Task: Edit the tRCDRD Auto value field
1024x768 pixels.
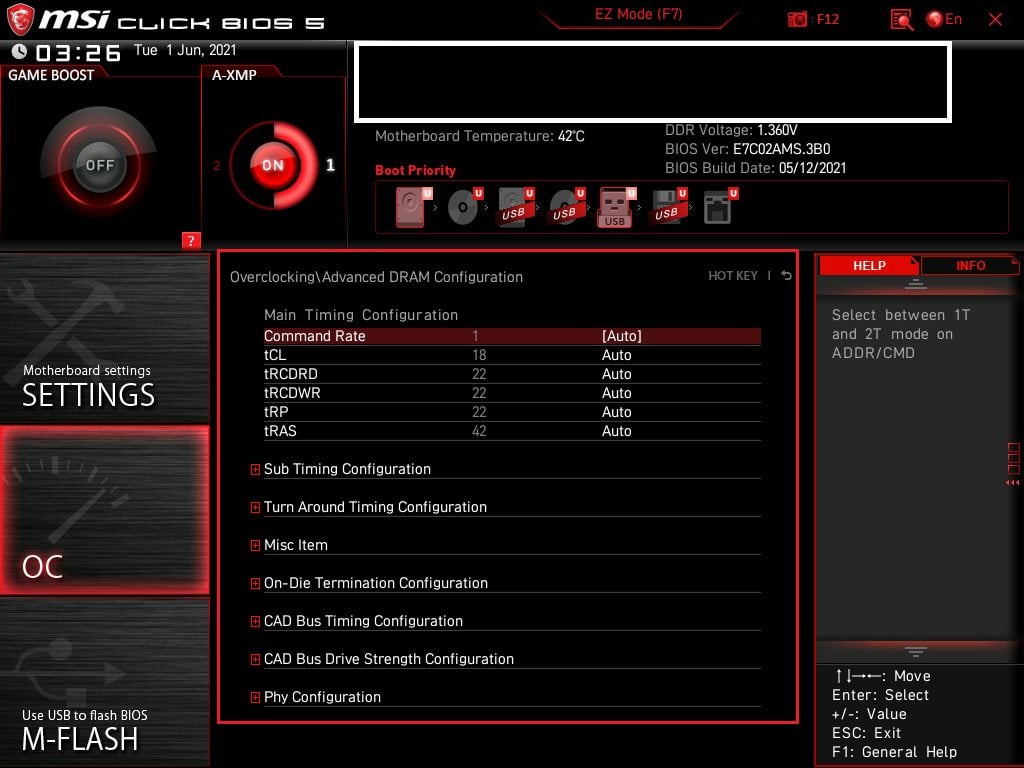Action: pyautogui.click(x=616, y=374)
